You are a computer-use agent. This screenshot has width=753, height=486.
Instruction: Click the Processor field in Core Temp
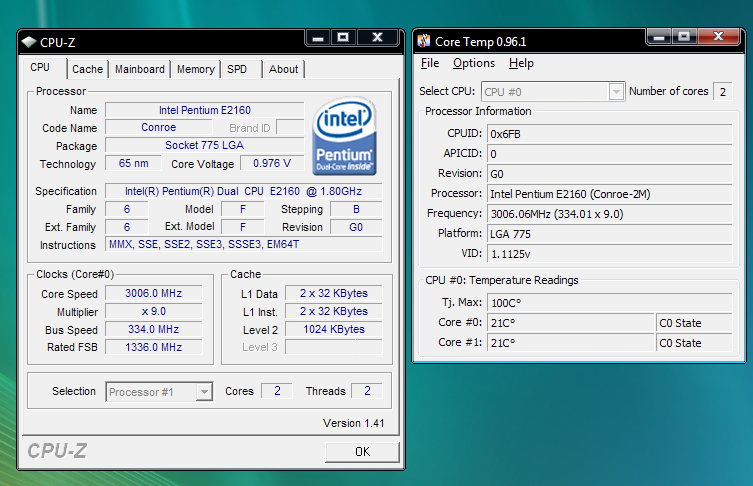609,194
